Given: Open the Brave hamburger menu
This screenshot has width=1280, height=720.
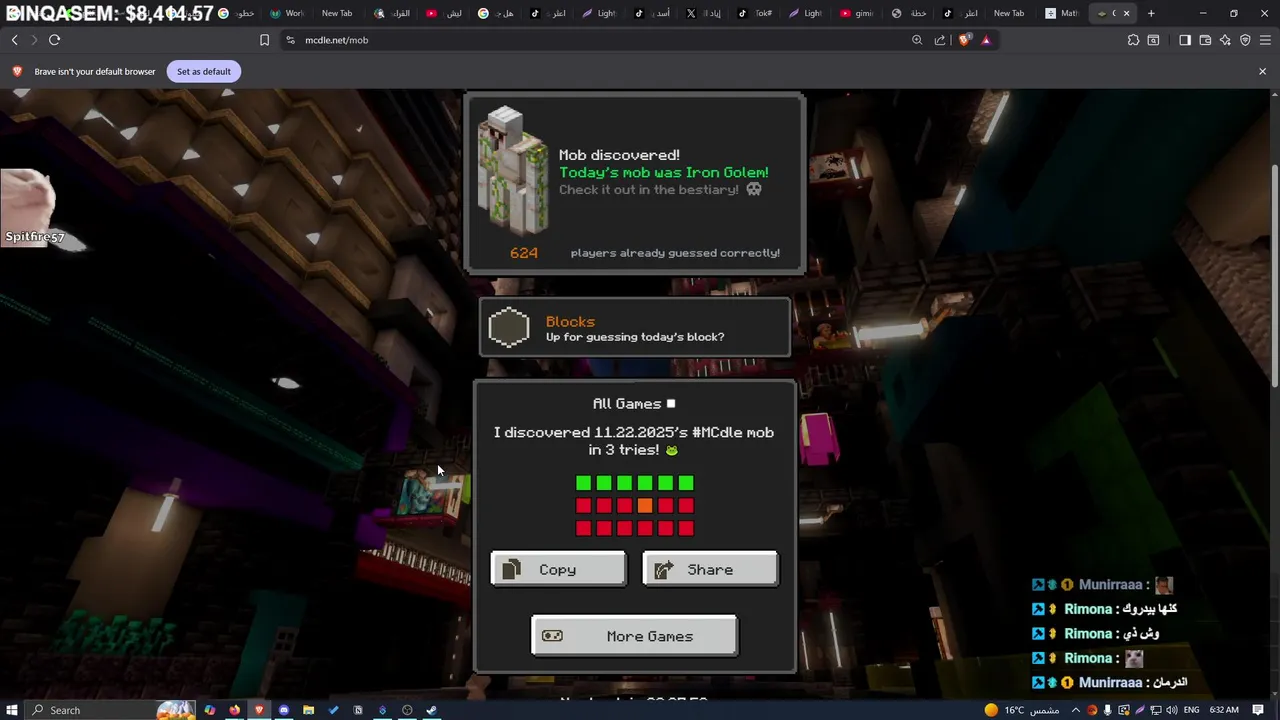Looking at the screenshot, I should point(1264,40).
